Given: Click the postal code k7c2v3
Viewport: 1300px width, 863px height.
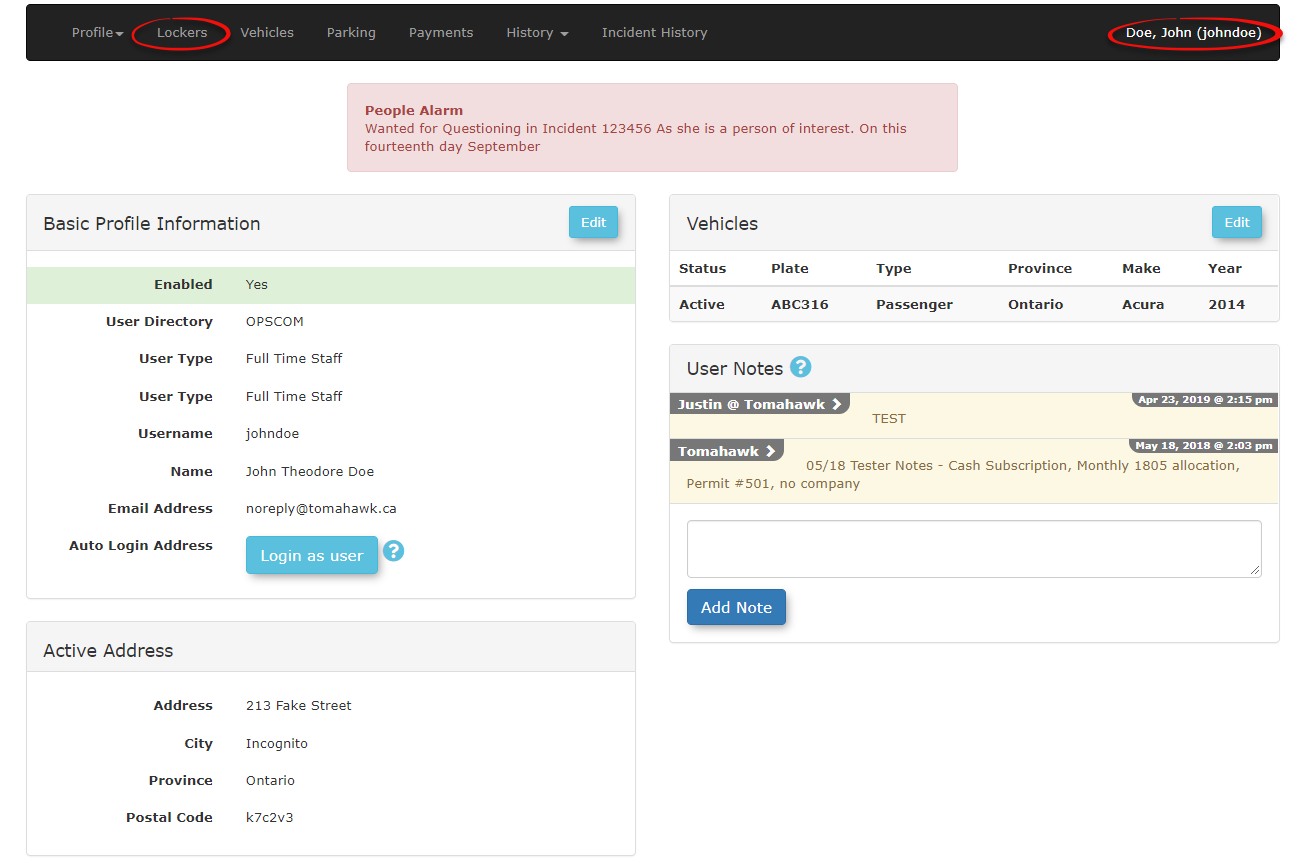Looking at the screenshot, I should point(269,817).
